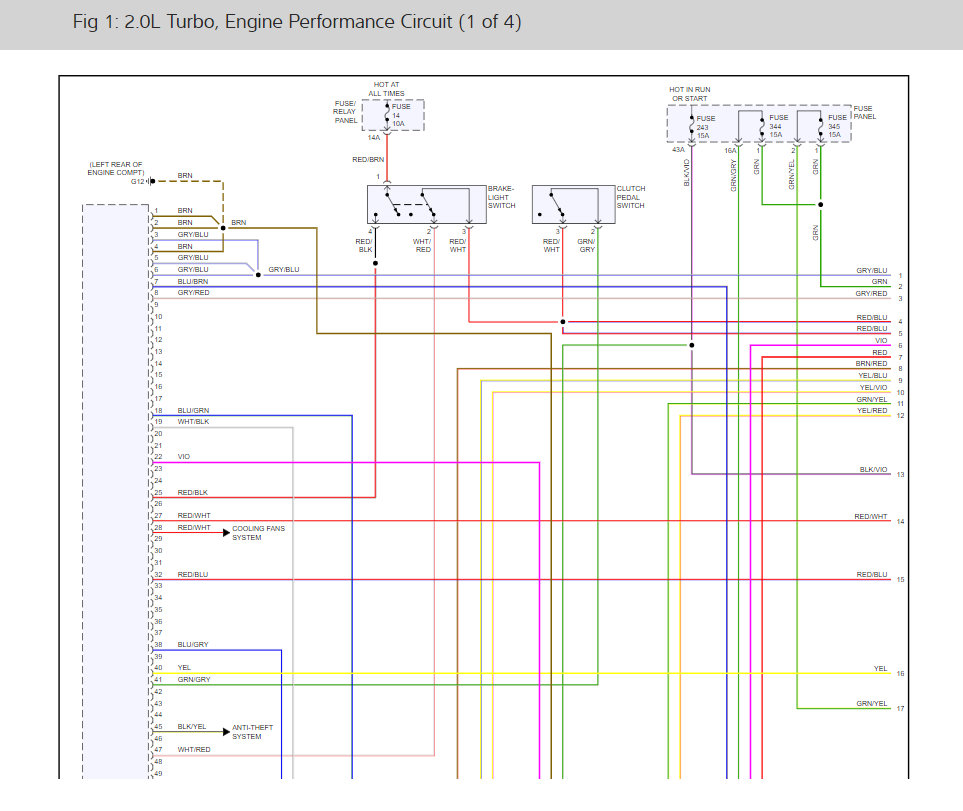
Task: Click the Cooling Fans System arrow
Action: pyautogui.click(x=226, y=532)
